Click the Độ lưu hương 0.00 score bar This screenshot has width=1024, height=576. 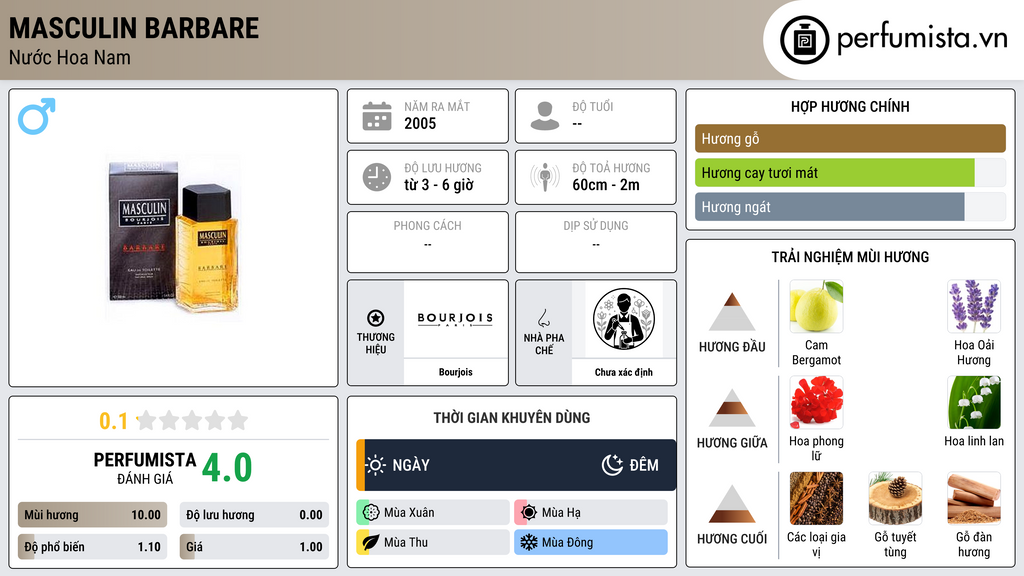pos(254,515)
